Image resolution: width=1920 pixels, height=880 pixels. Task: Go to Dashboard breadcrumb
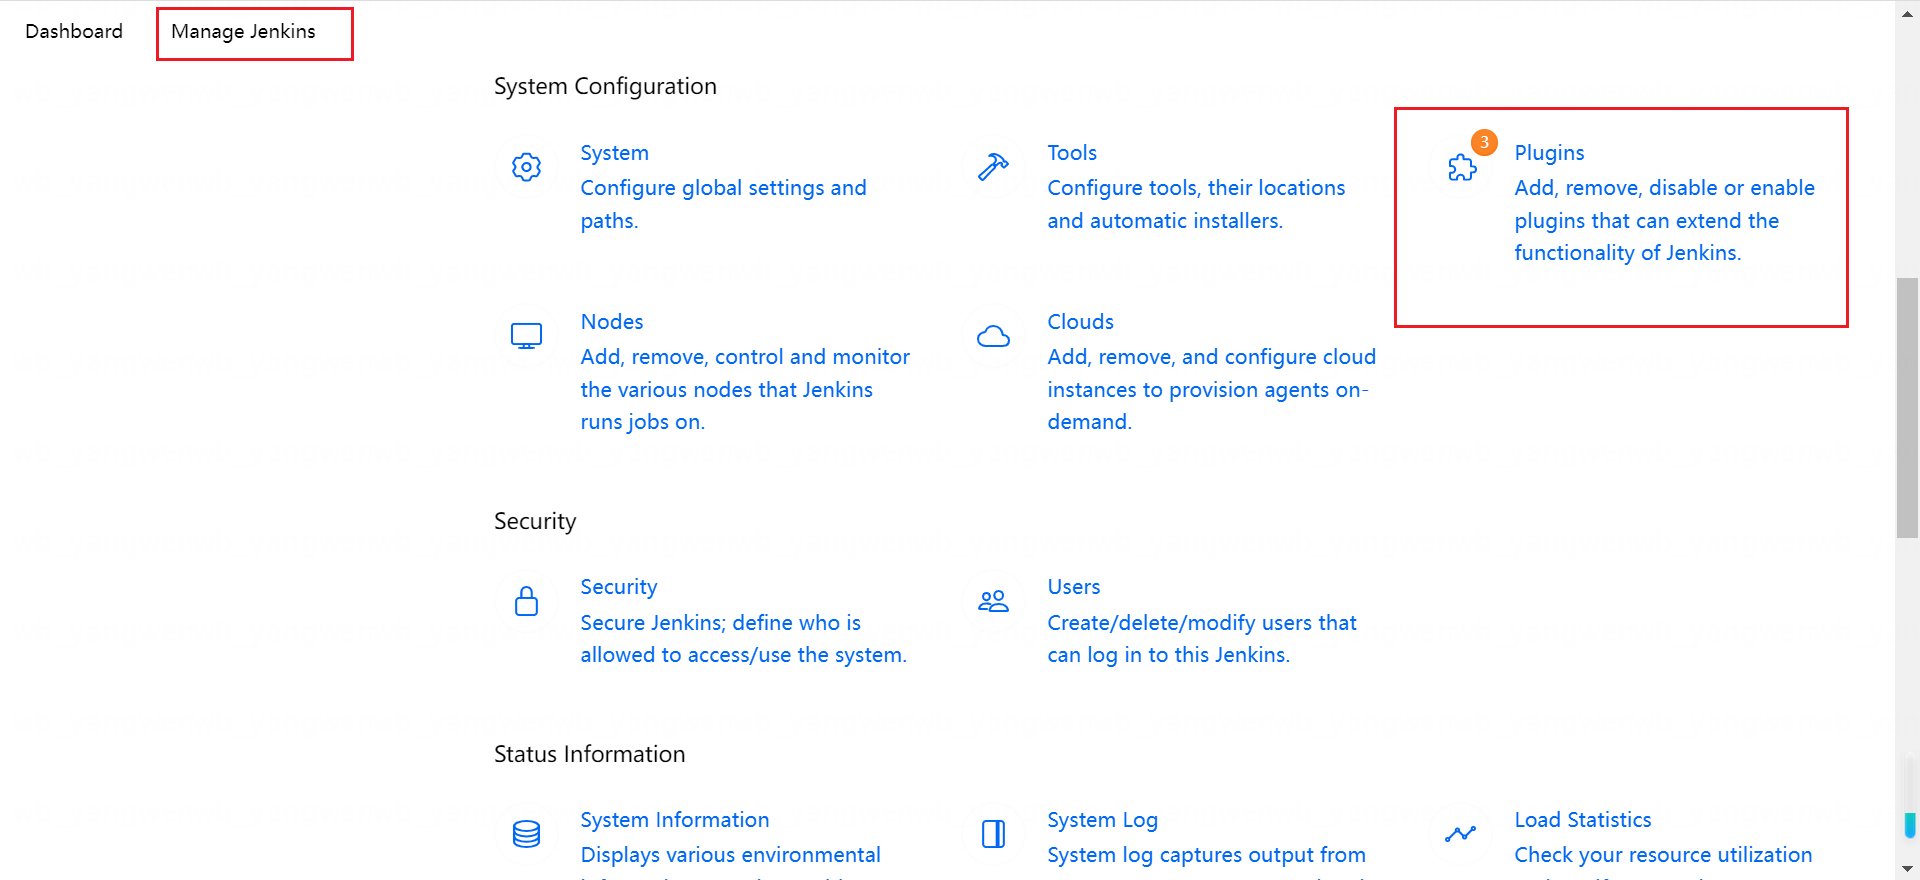point(74,31)
